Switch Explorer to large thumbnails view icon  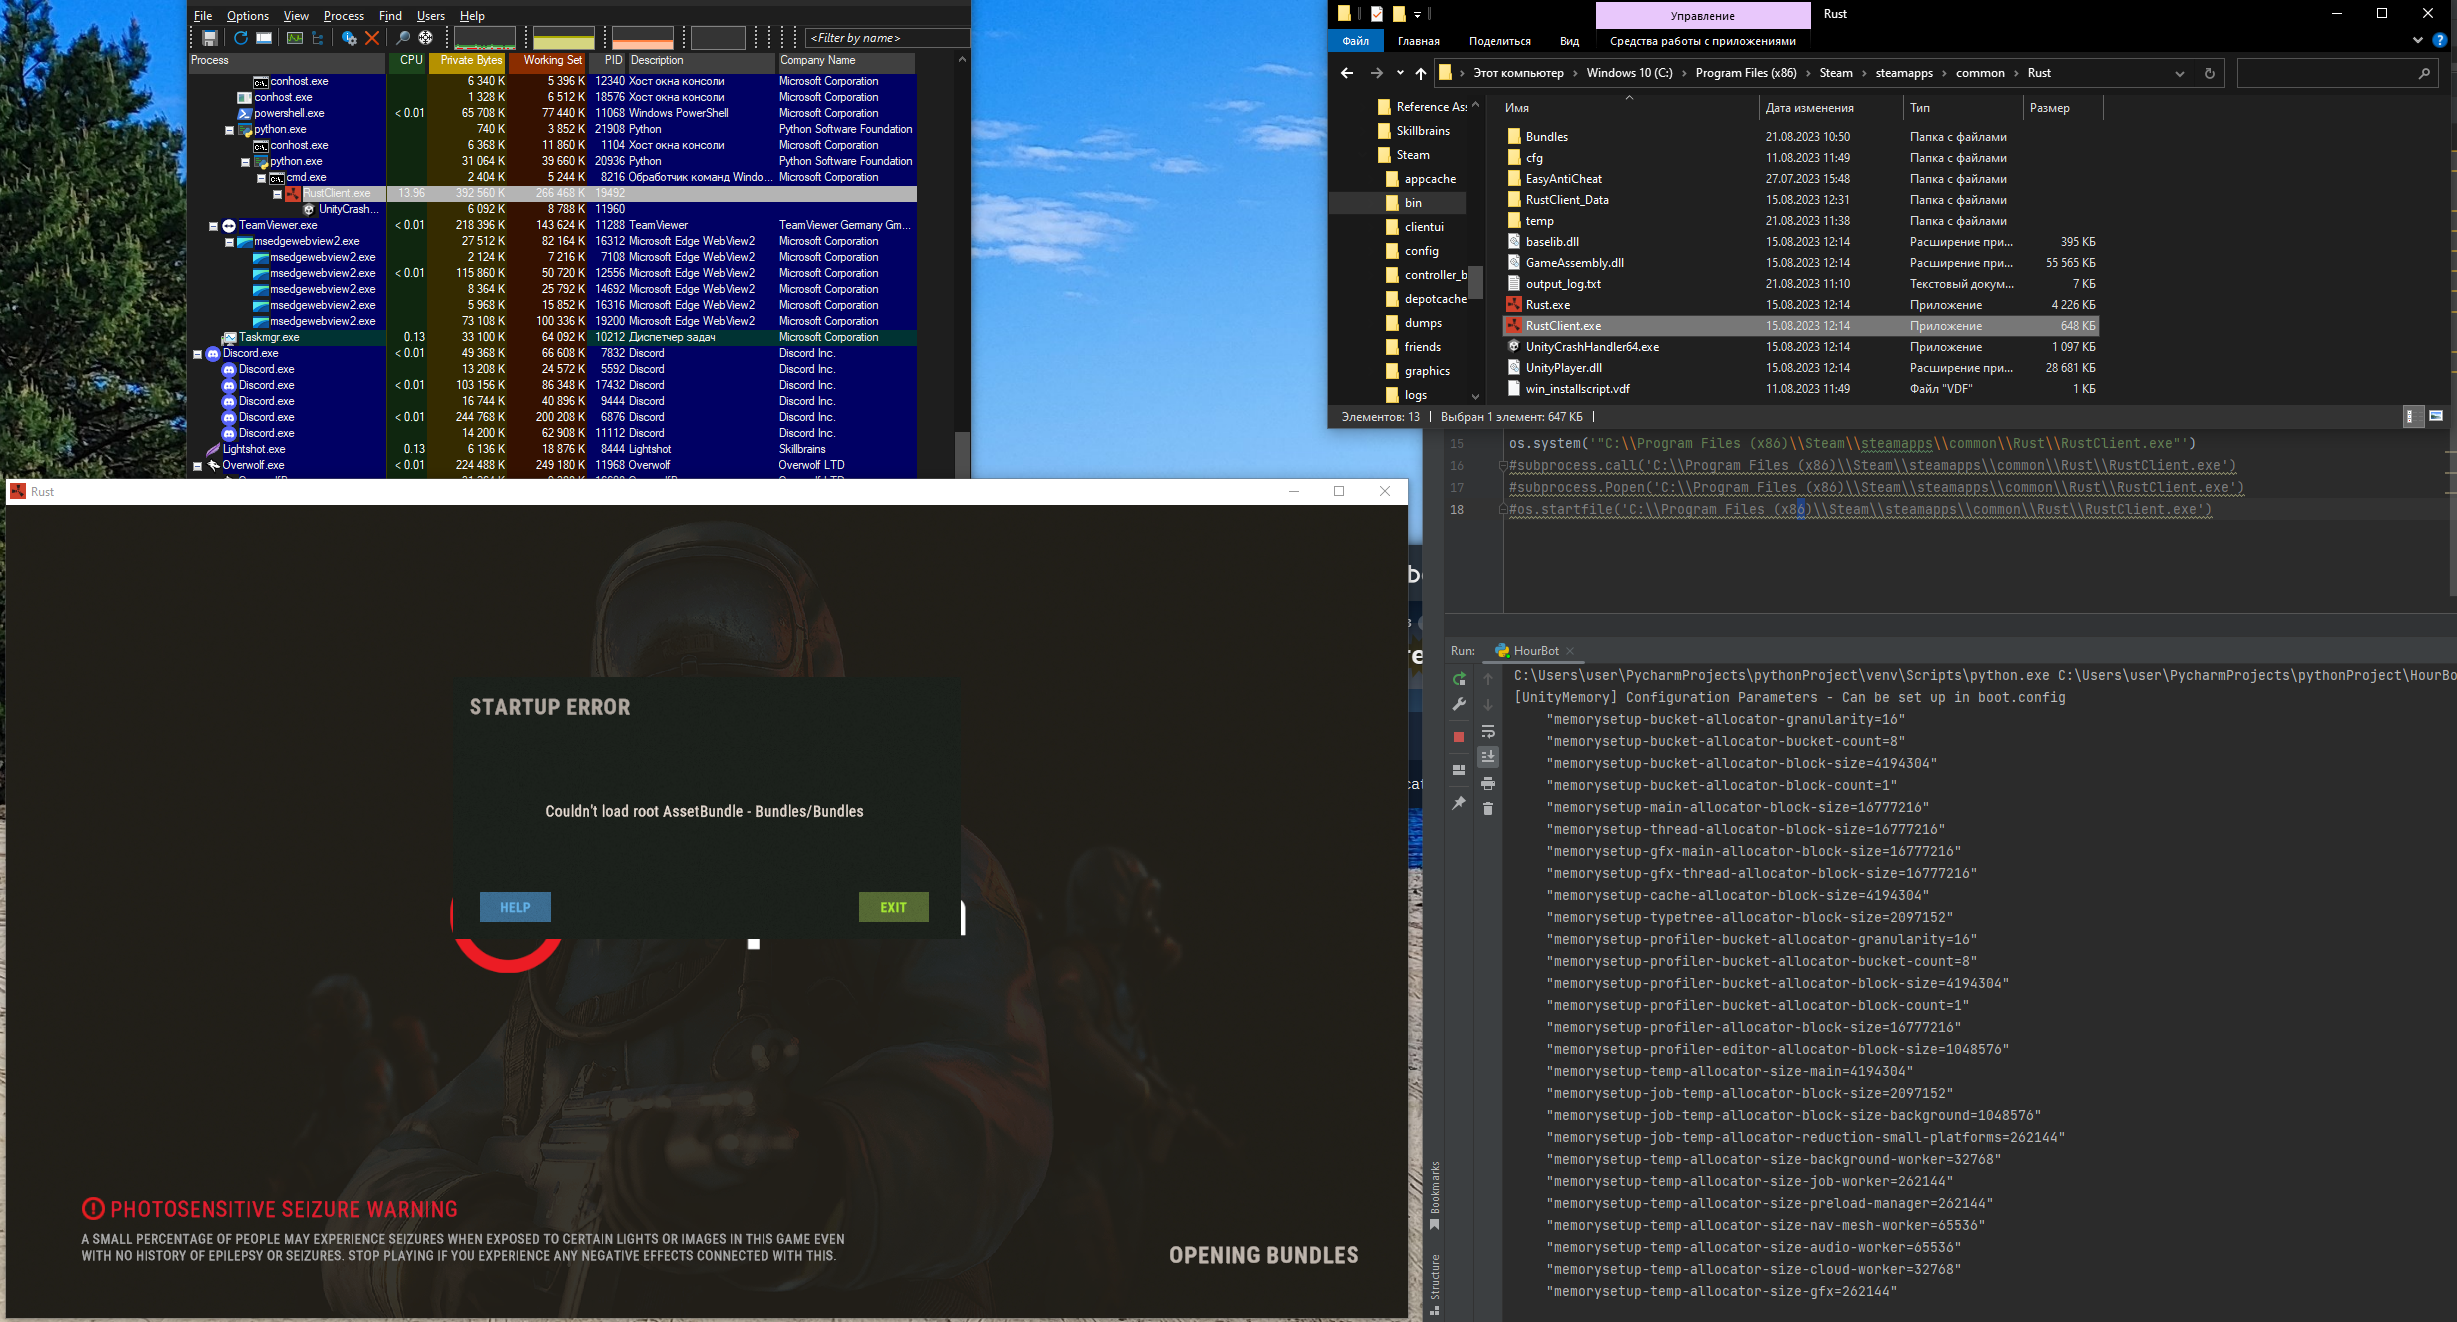[2436, 416]
